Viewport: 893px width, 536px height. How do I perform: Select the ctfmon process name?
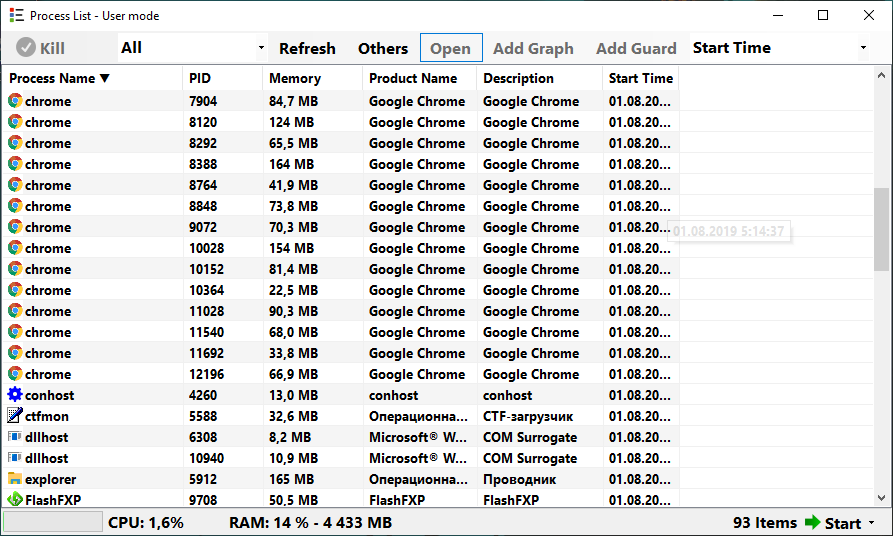pos(47,416)
